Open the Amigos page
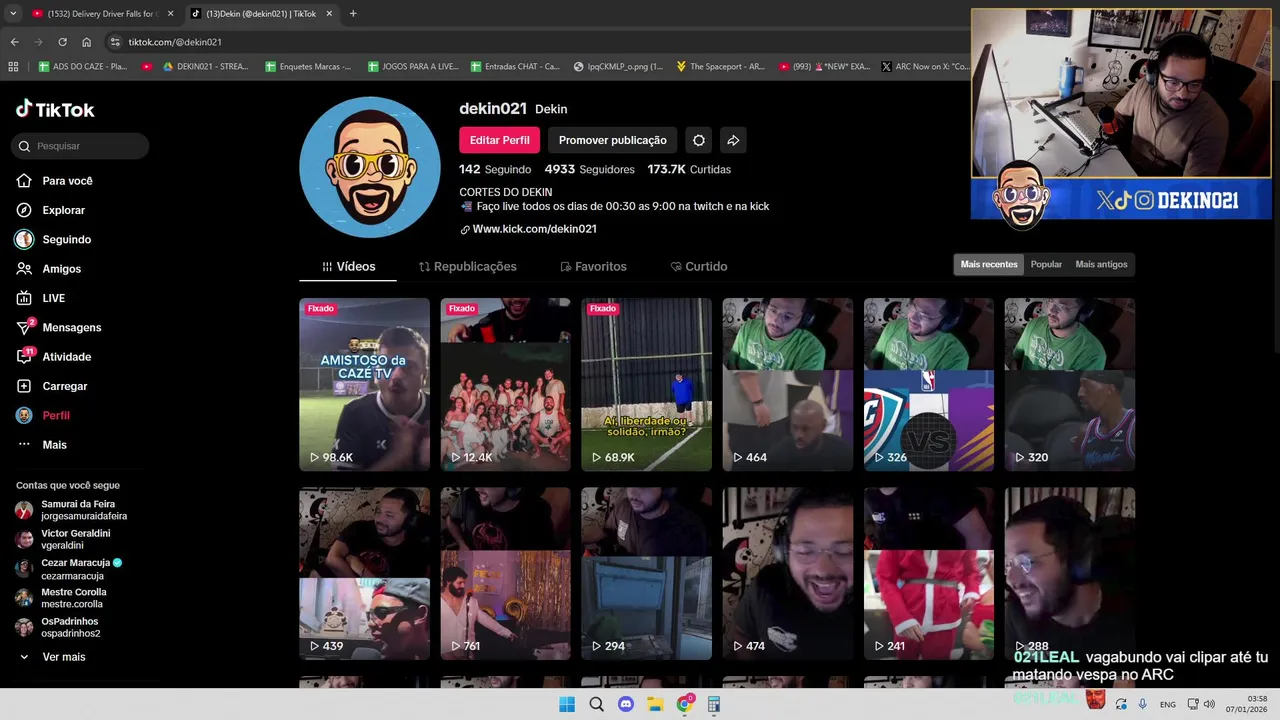Screen dimensions: 1280x720 [49, 269]
